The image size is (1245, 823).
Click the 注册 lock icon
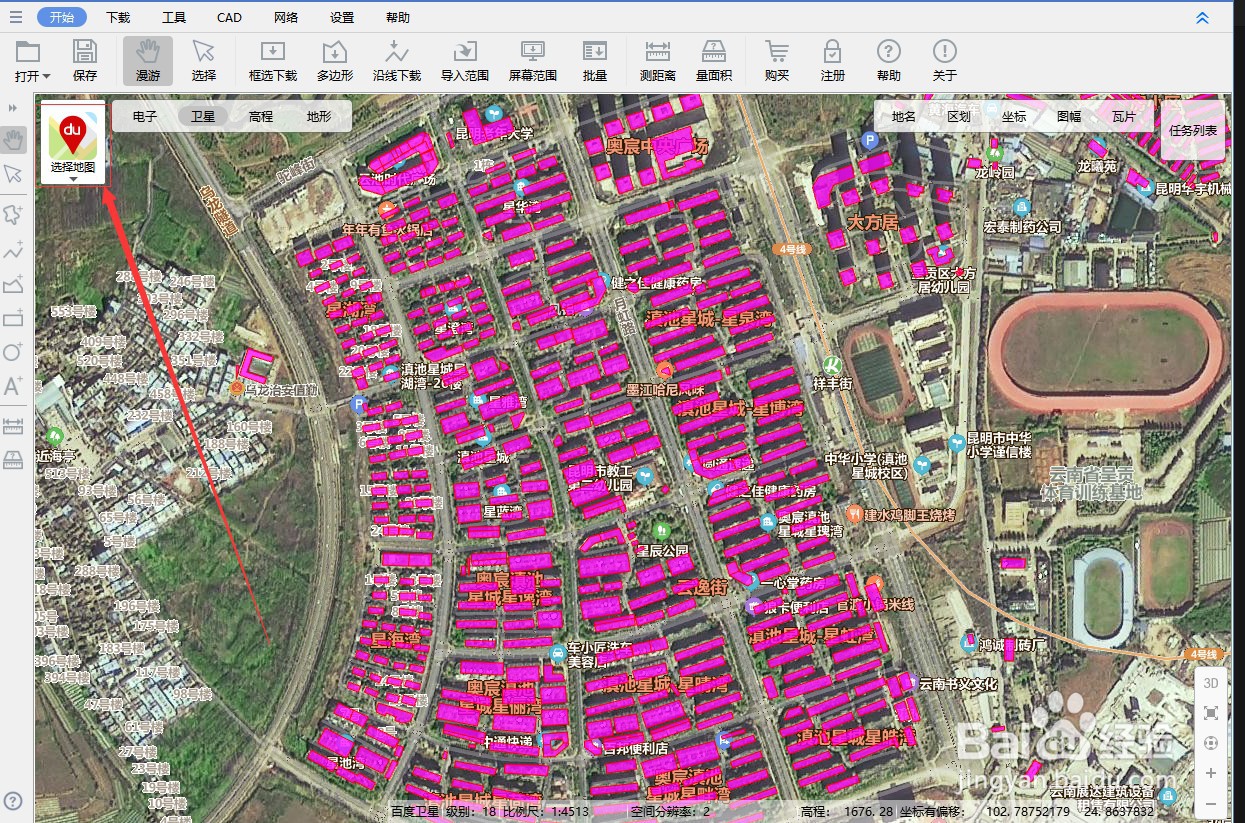833,61
